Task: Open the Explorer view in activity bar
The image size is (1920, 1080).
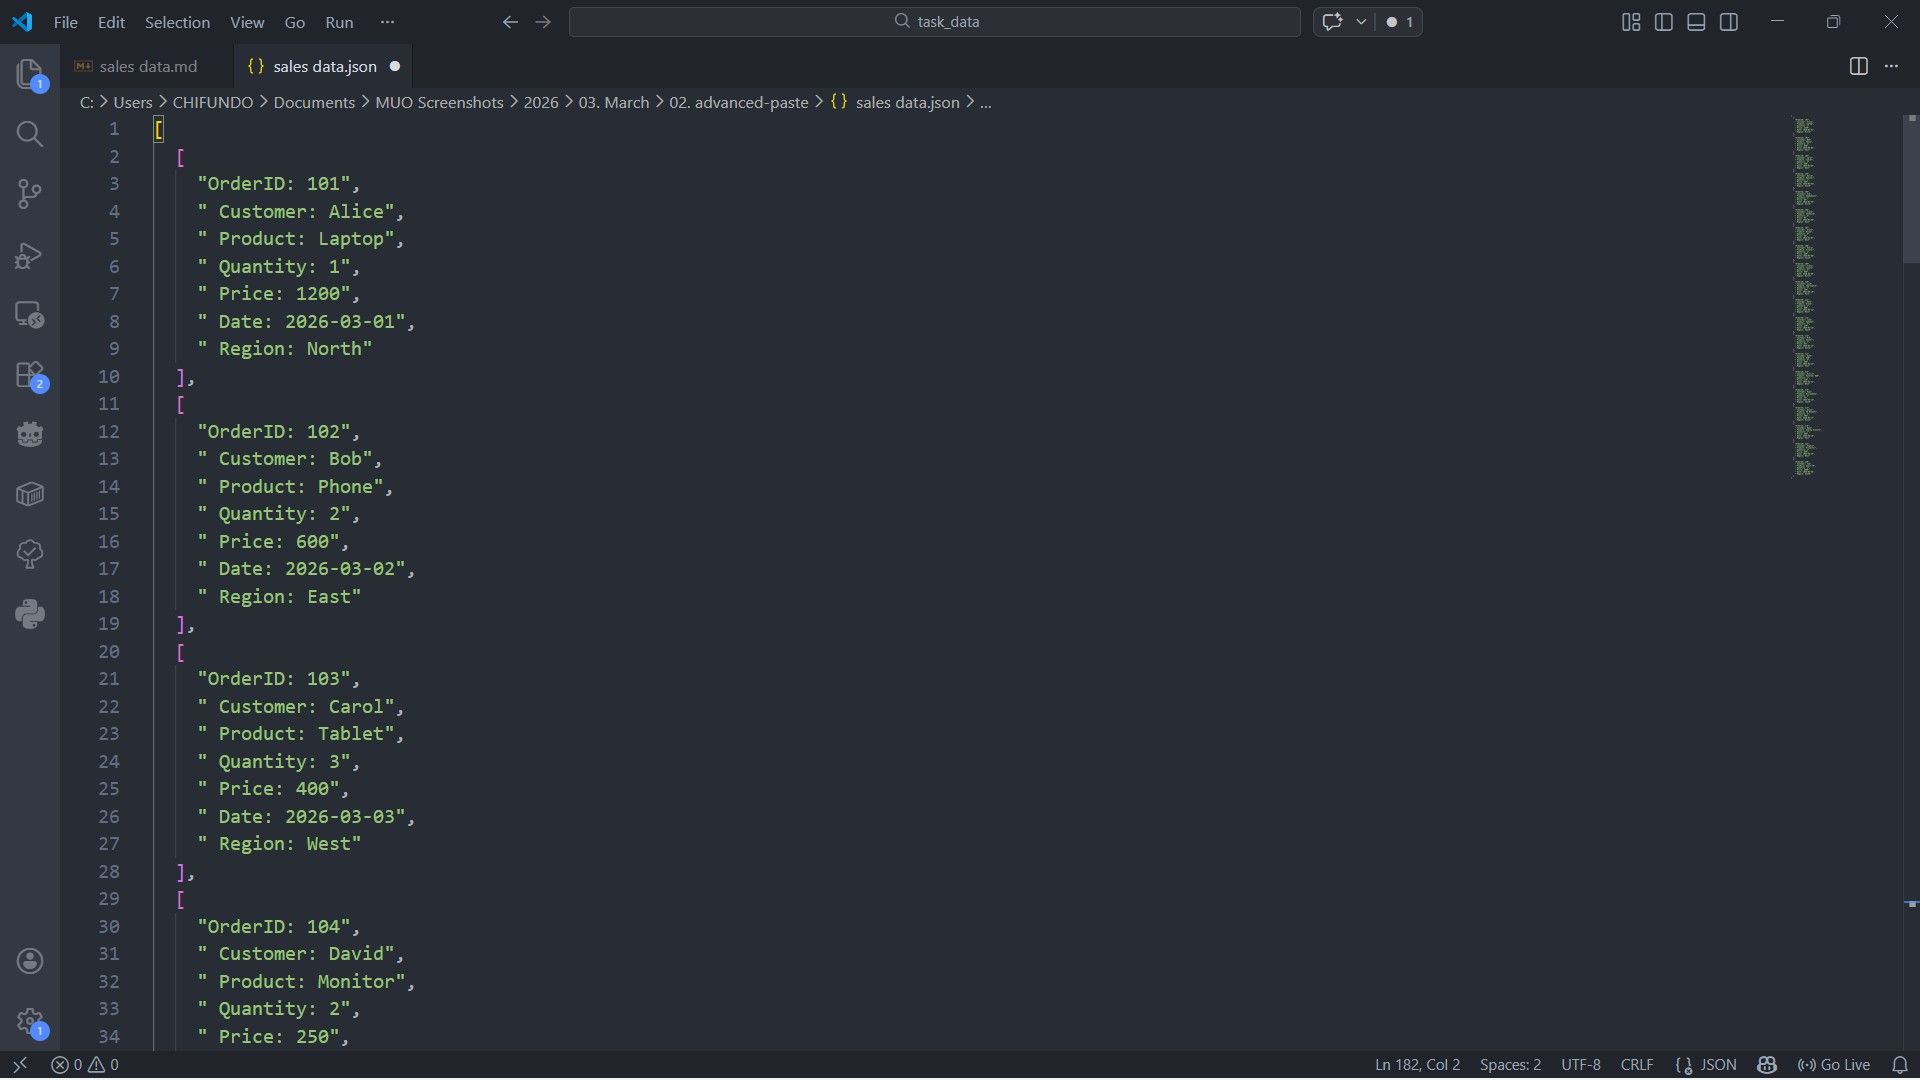Action: pyautogui.click(x=30, y=74)
